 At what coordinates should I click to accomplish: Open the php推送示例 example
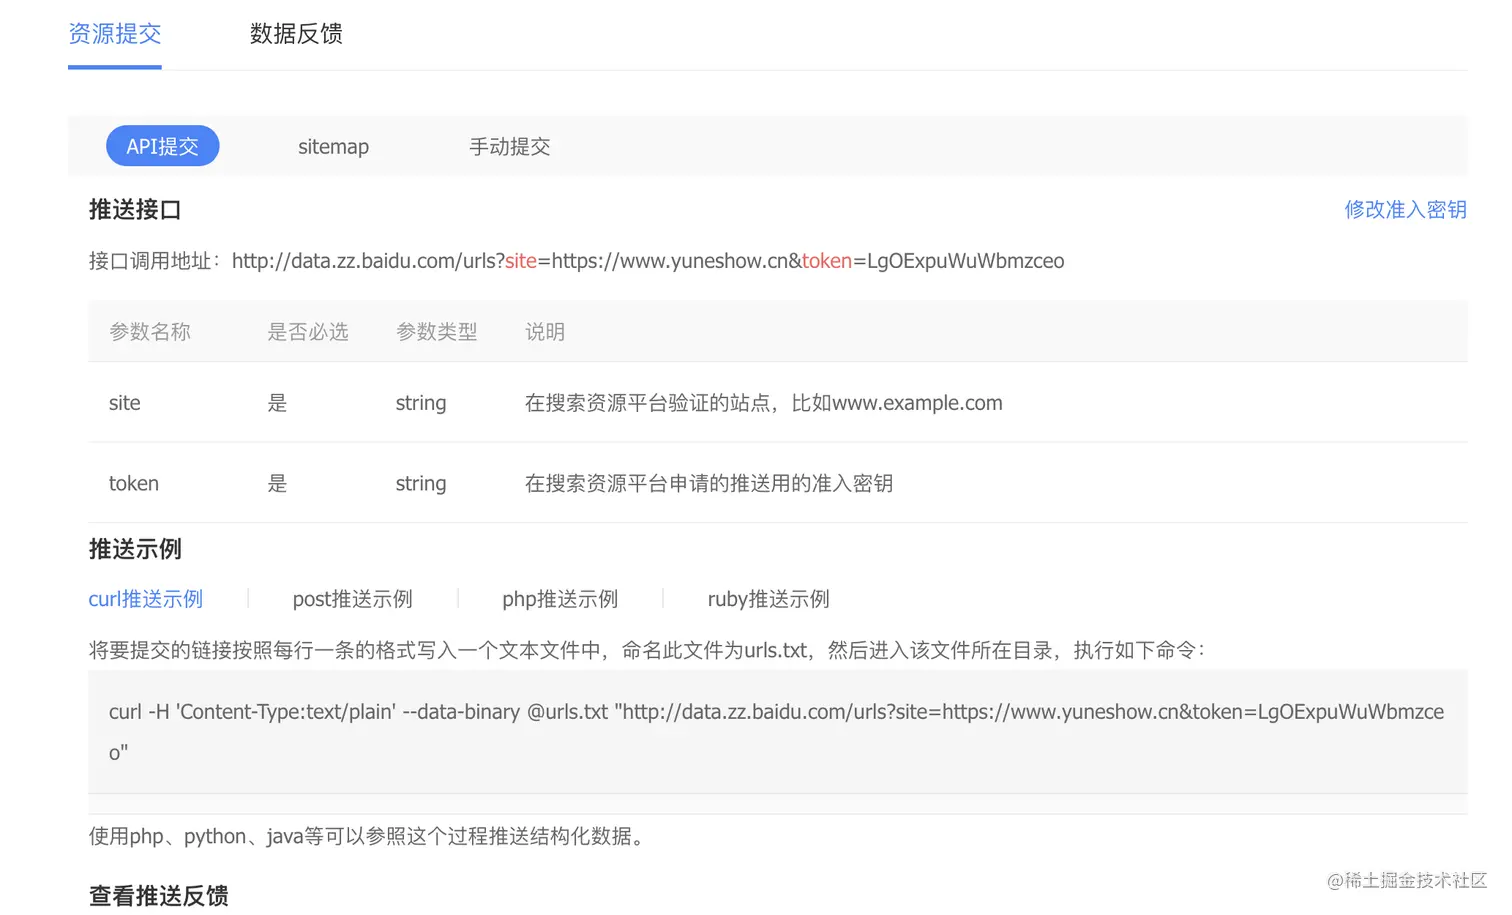point(559,599)
